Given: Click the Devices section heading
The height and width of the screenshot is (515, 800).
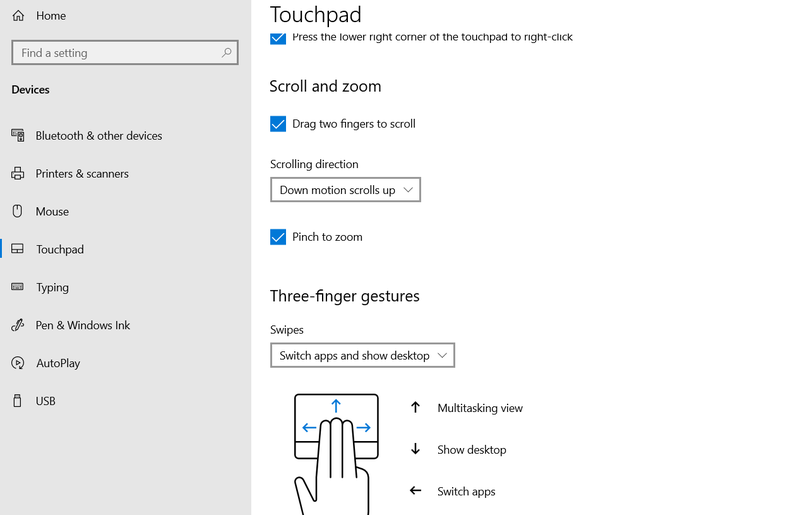Looking at the screenshot, I should coord(30,90).
